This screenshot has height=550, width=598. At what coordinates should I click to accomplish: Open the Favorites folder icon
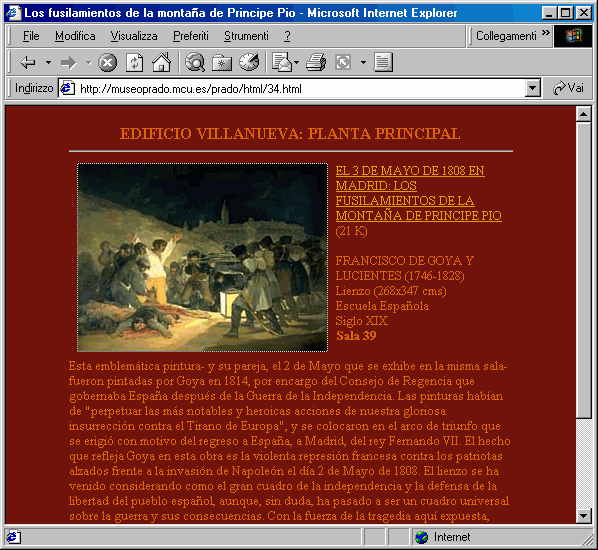(222, 62)
